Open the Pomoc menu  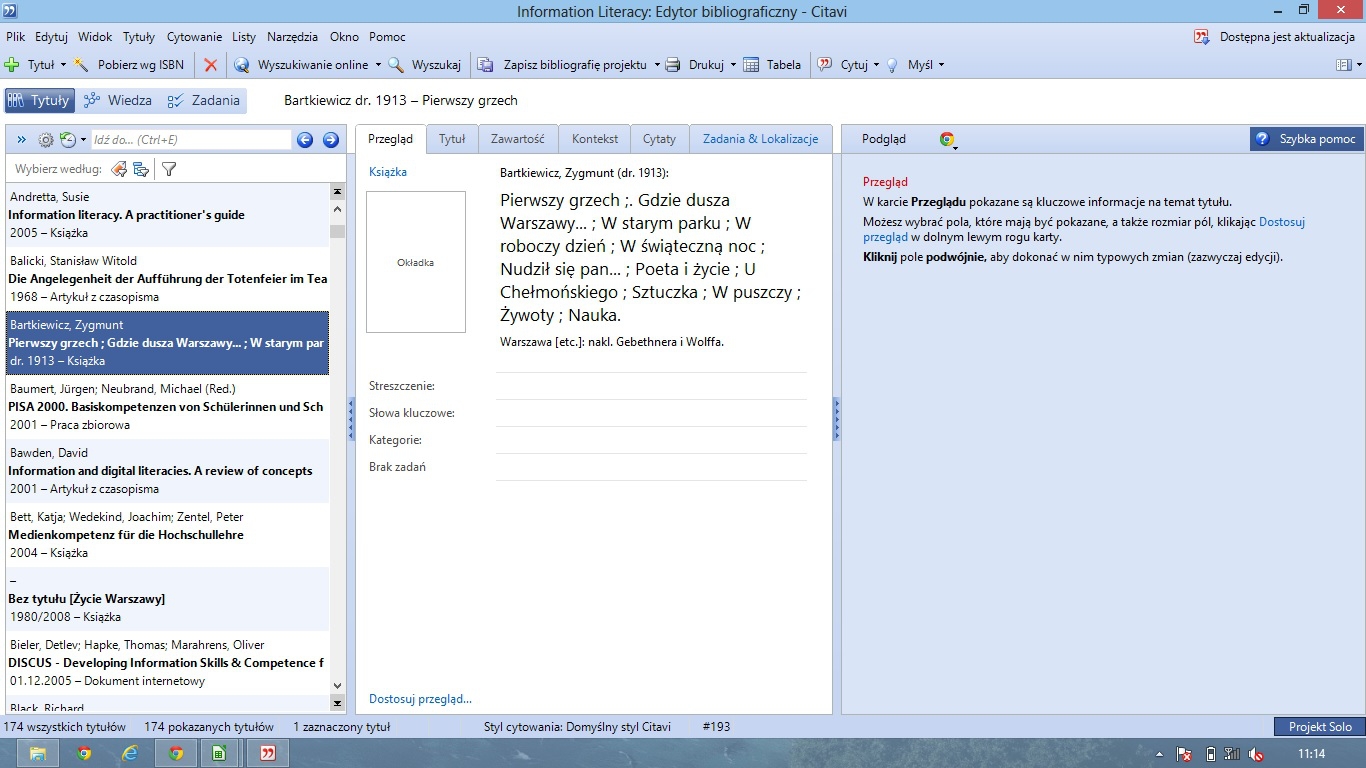(387, 37)
